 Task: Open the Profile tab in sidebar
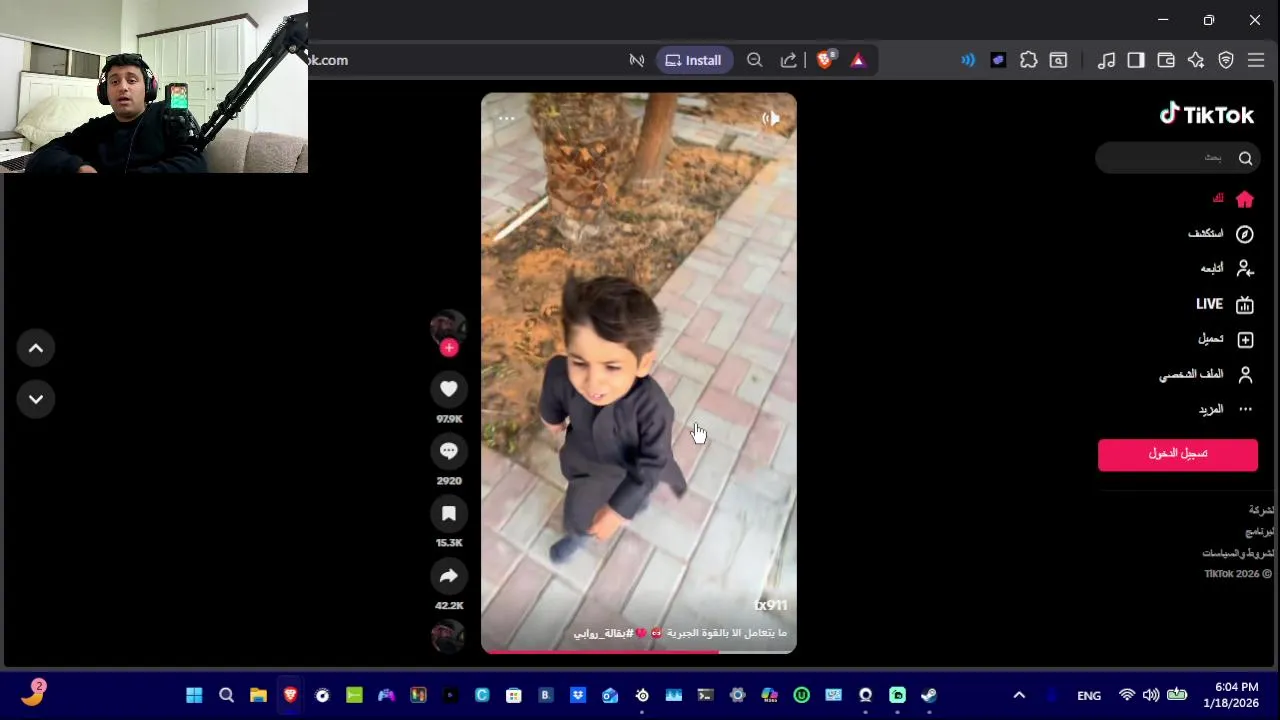point(1206,375)
